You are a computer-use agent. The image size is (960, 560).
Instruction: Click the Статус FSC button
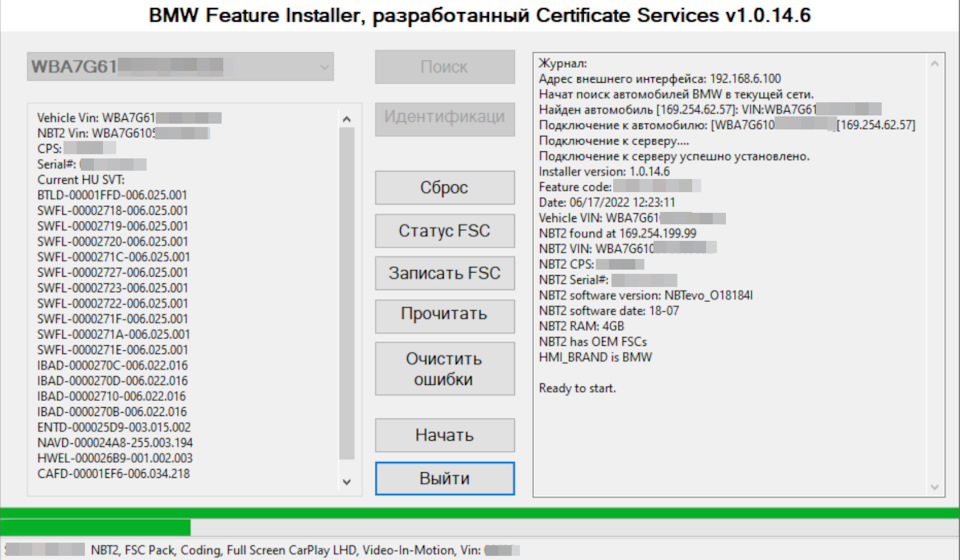[x=444, y=231]
